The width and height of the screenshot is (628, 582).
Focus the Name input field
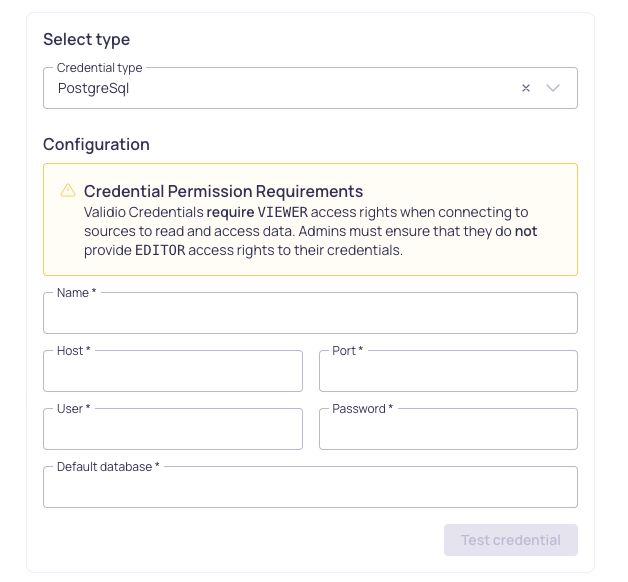coord(310,314)
